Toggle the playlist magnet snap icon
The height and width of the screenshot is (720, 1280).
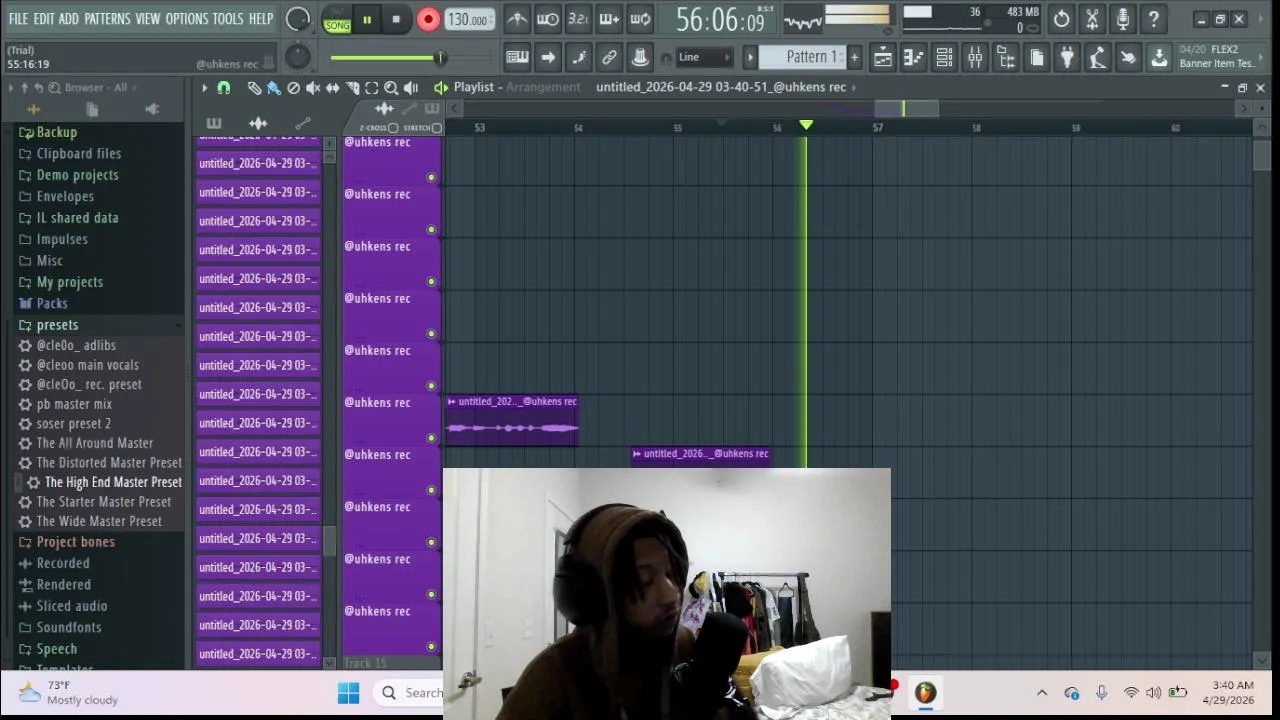[224, 88]
